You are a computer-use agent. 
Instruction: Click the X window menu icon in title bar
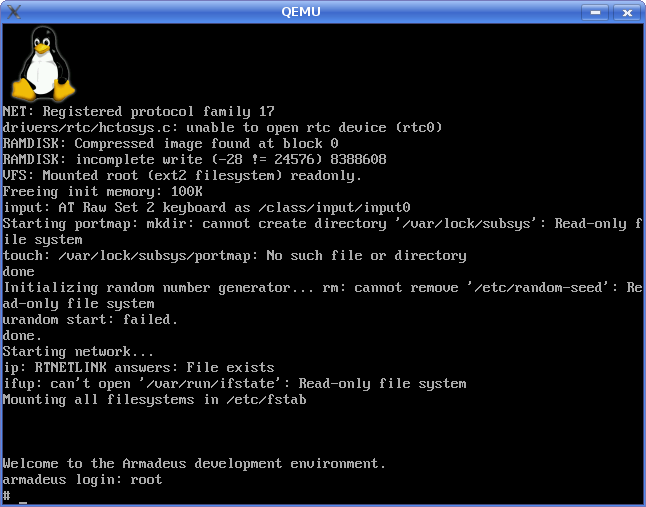click(x=14, y=11)
